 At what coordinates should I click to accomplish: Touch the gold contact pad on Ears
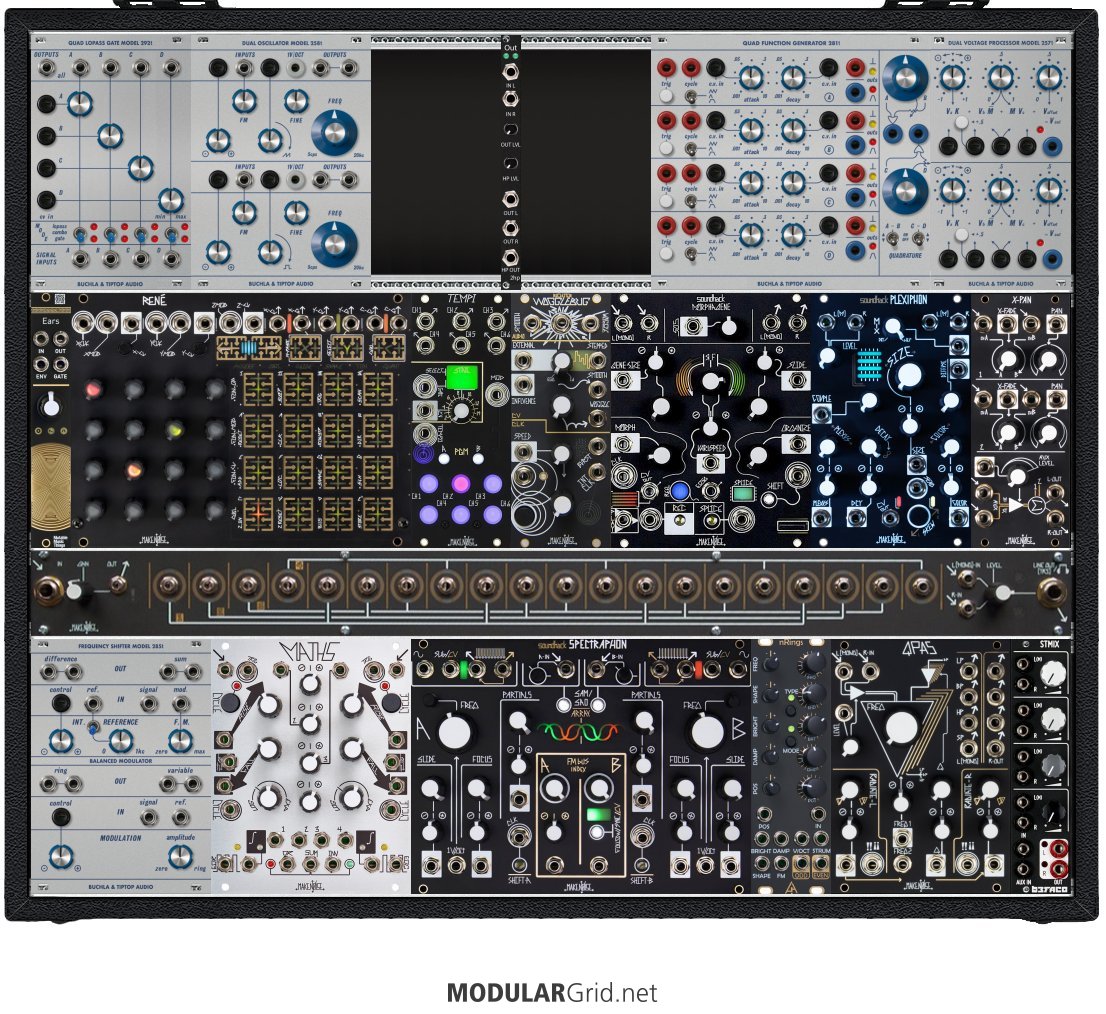point(51,485)
